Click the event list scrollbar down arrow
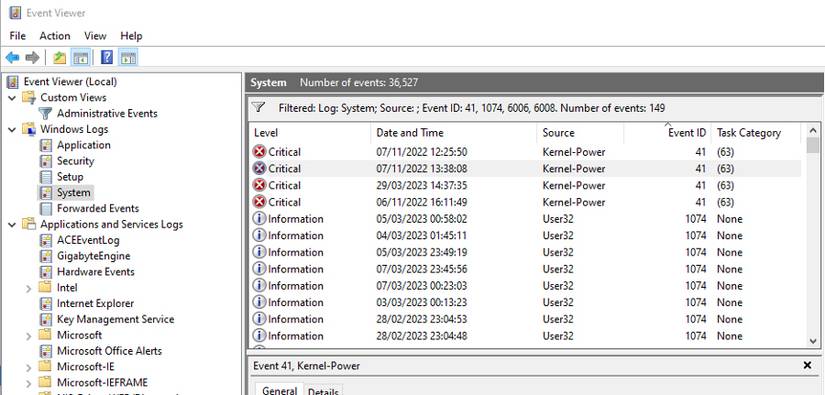The image size is (825, 395). click(x=813, y=341)
